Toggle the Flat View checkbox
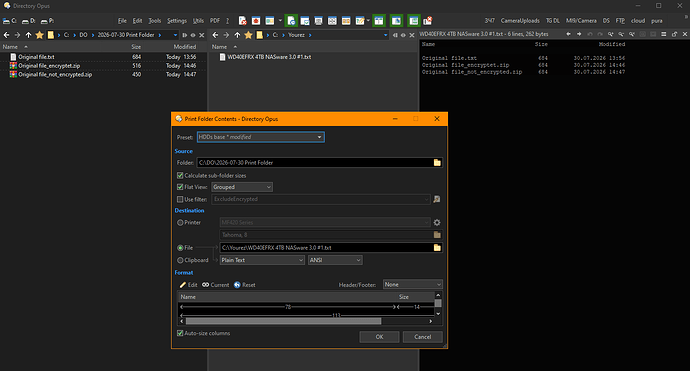This screenshot has width=690, height=371. (180, 187)
